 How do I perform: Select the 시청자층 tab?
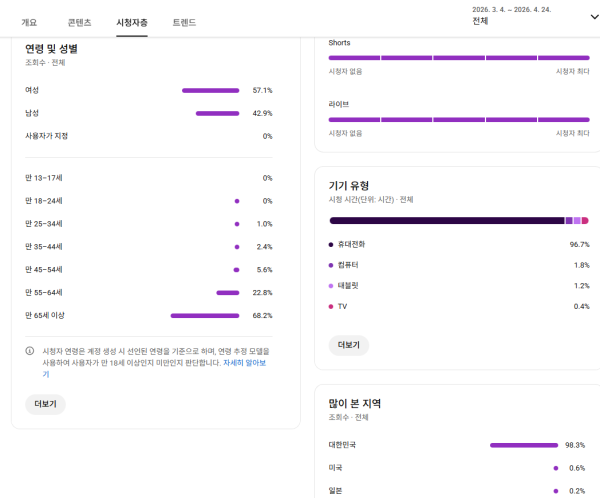[132, 22]
